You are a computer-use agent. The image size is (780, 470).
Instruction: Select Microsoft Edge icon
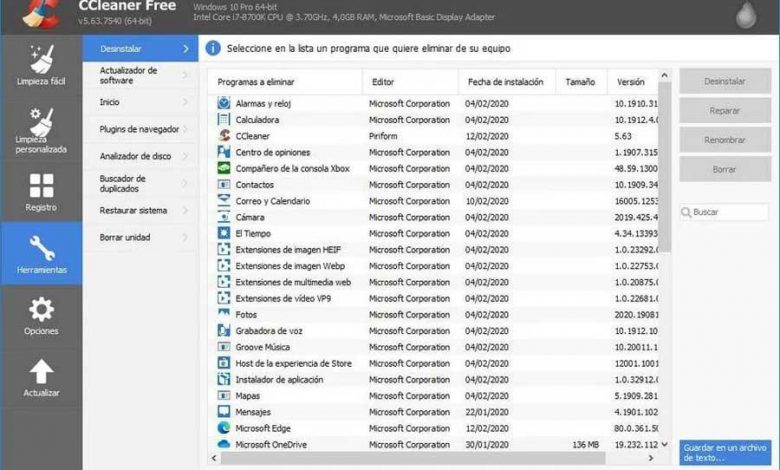224,428
